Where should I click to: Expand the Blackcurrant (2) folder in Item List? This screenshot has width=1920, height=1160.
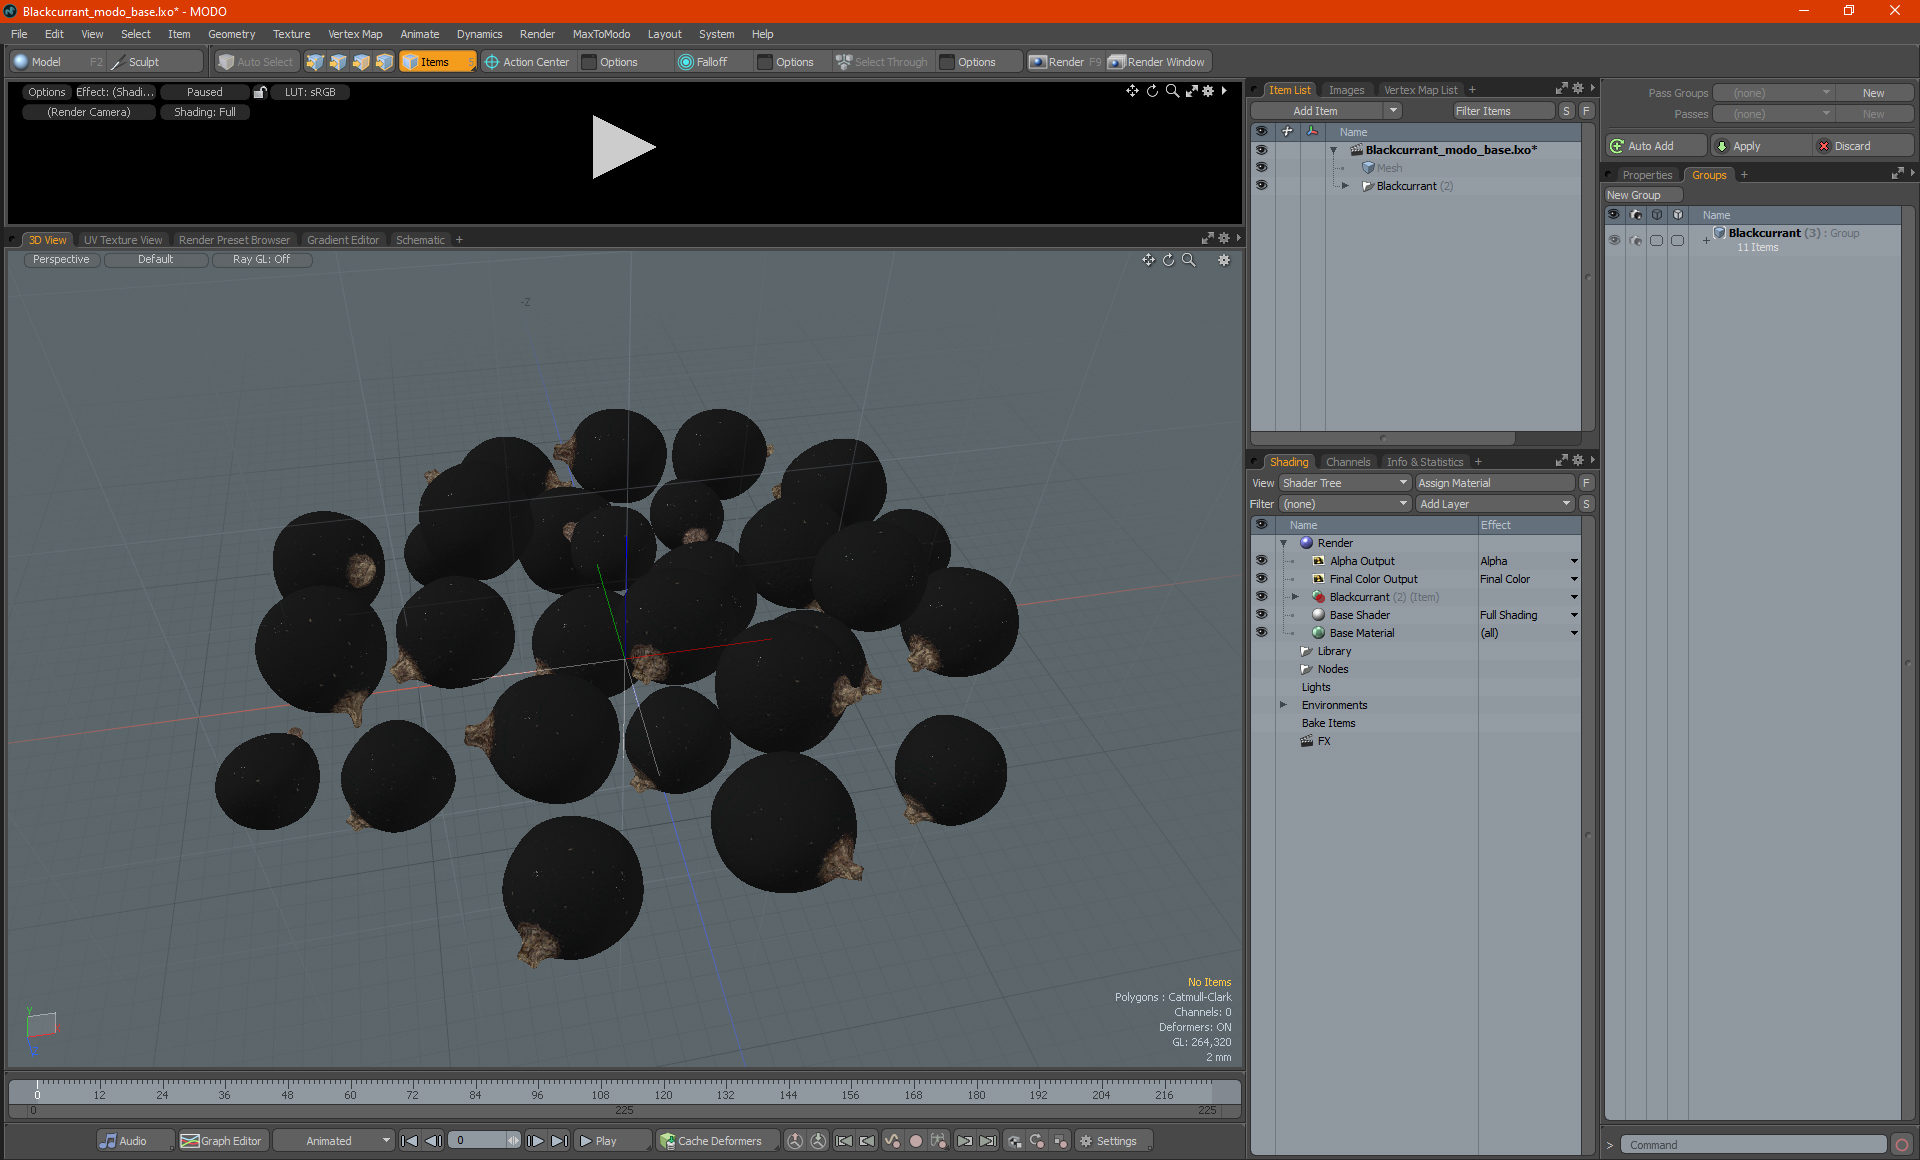click(1345, 186)
